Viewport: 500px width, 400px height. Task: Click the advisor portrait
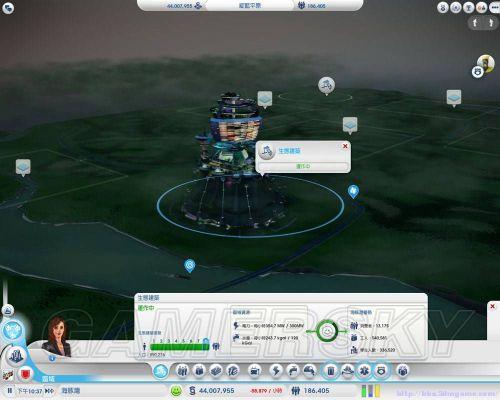(57, 337)
